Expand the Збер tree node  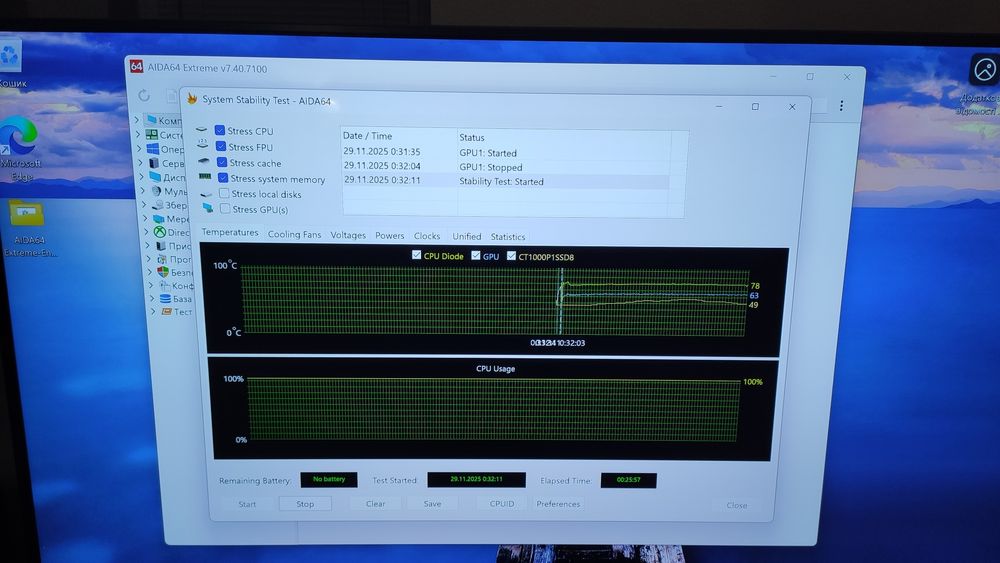tap(144, 205)
